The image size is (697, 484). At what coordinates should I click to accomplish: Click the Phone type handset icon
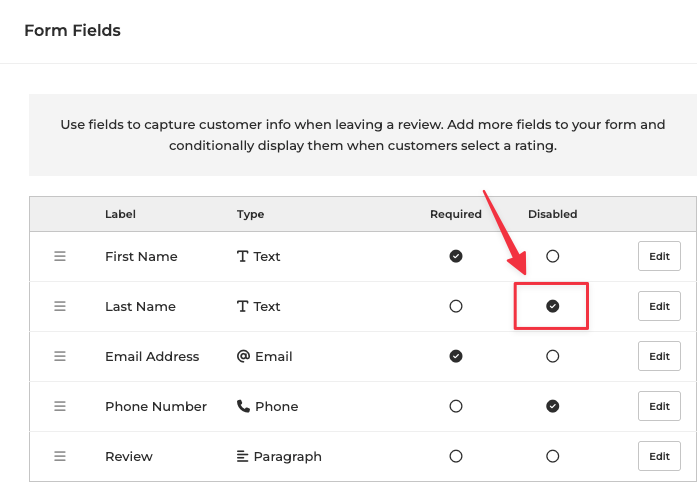[243, 406]
